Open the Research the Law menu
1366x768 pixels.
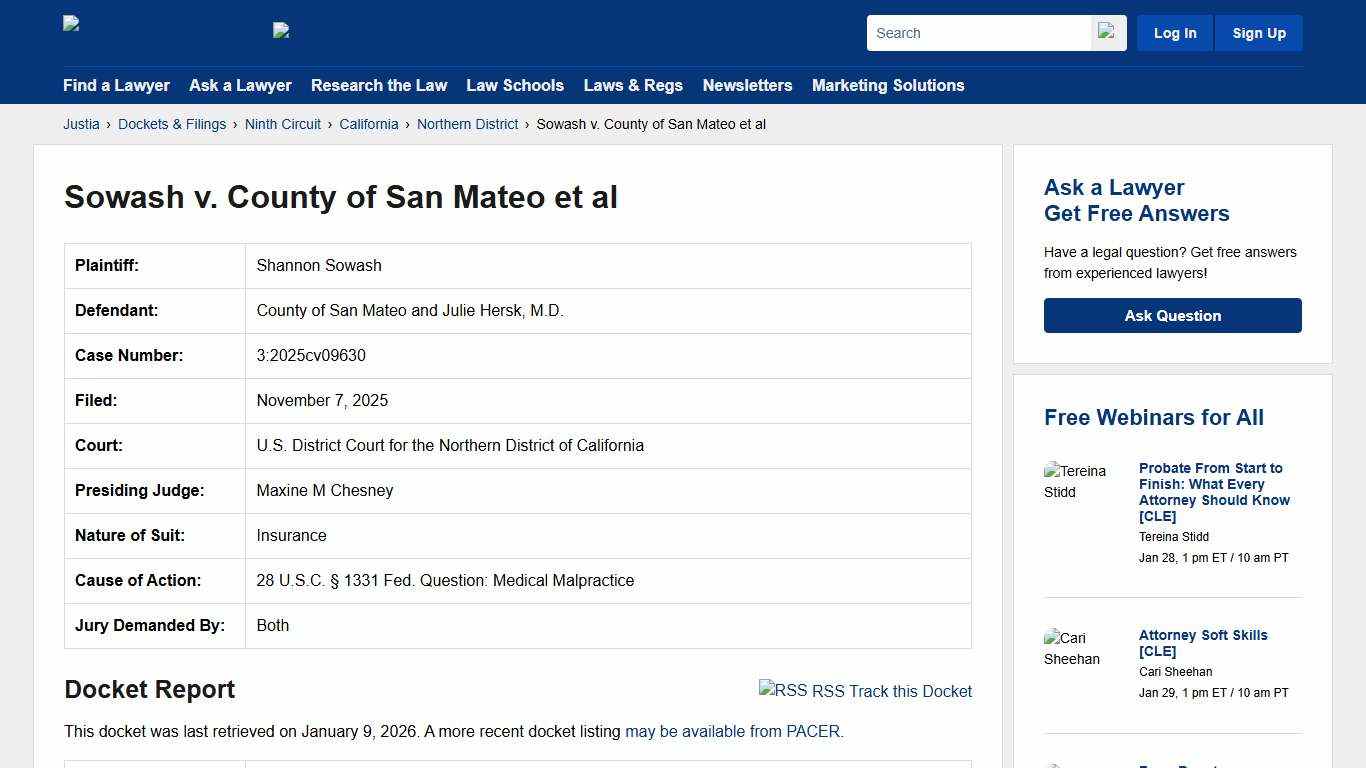[x=379, y=85]
